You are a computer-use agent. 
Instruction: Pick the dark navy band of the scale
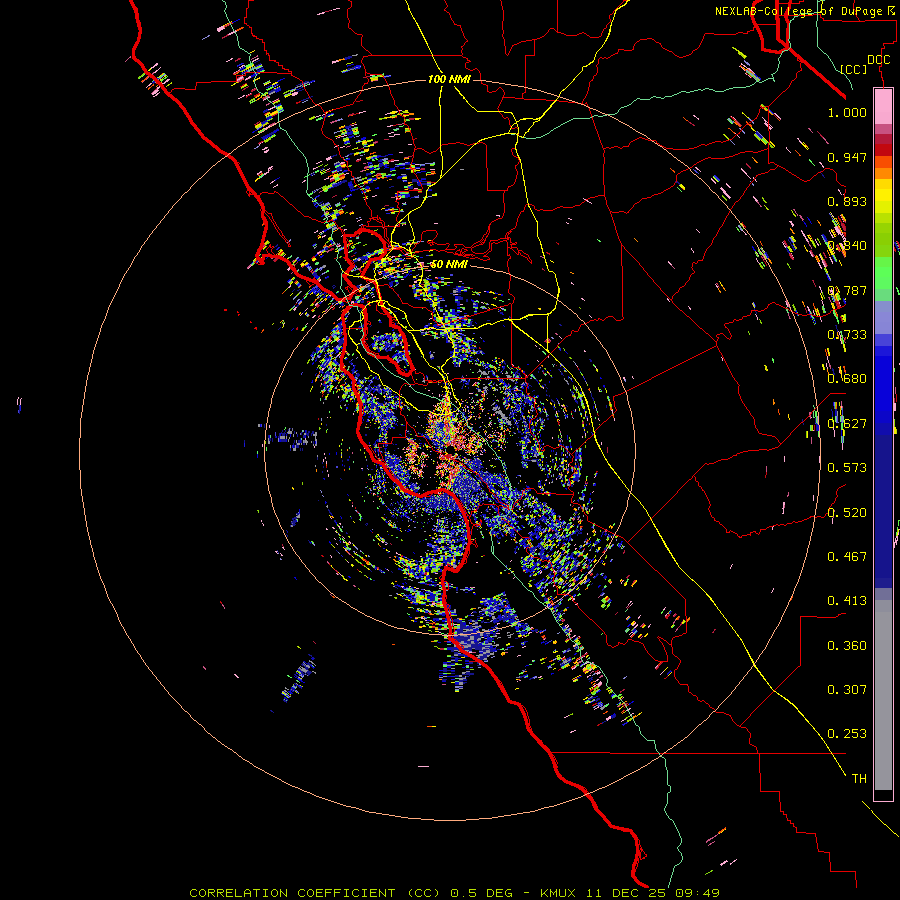tap(883, 511)
